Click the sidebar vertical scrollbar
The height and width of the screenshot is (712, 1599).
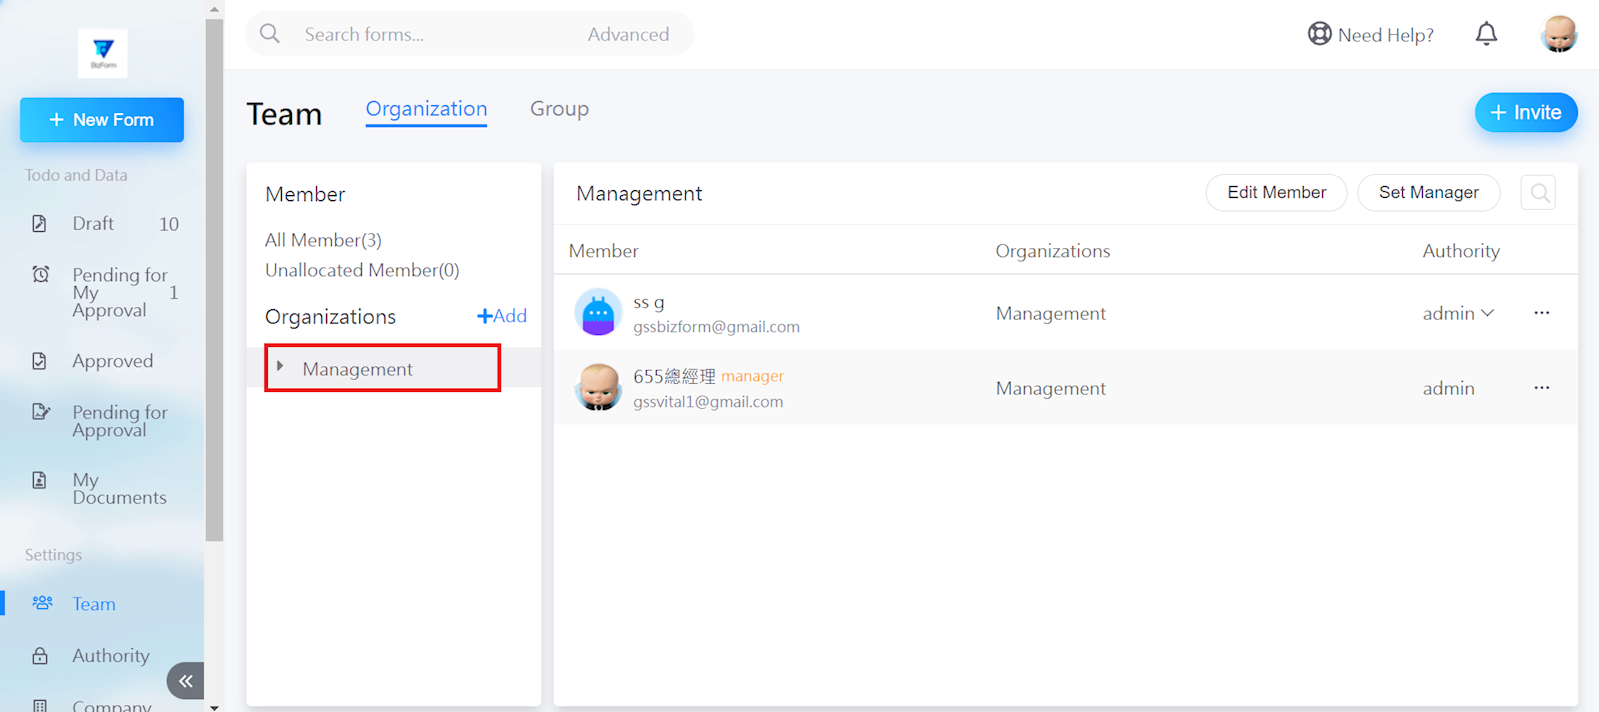click(x=214, y=280)
